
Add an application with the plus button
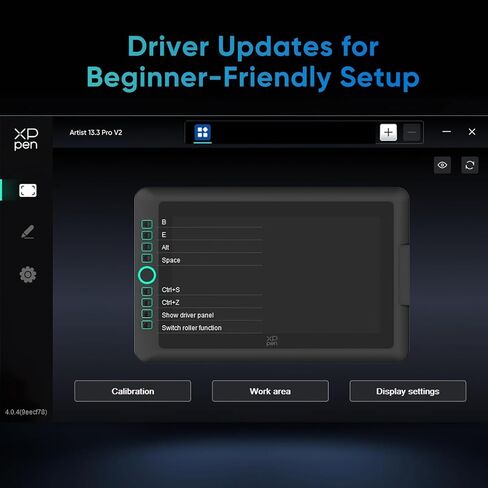(388, 133)
